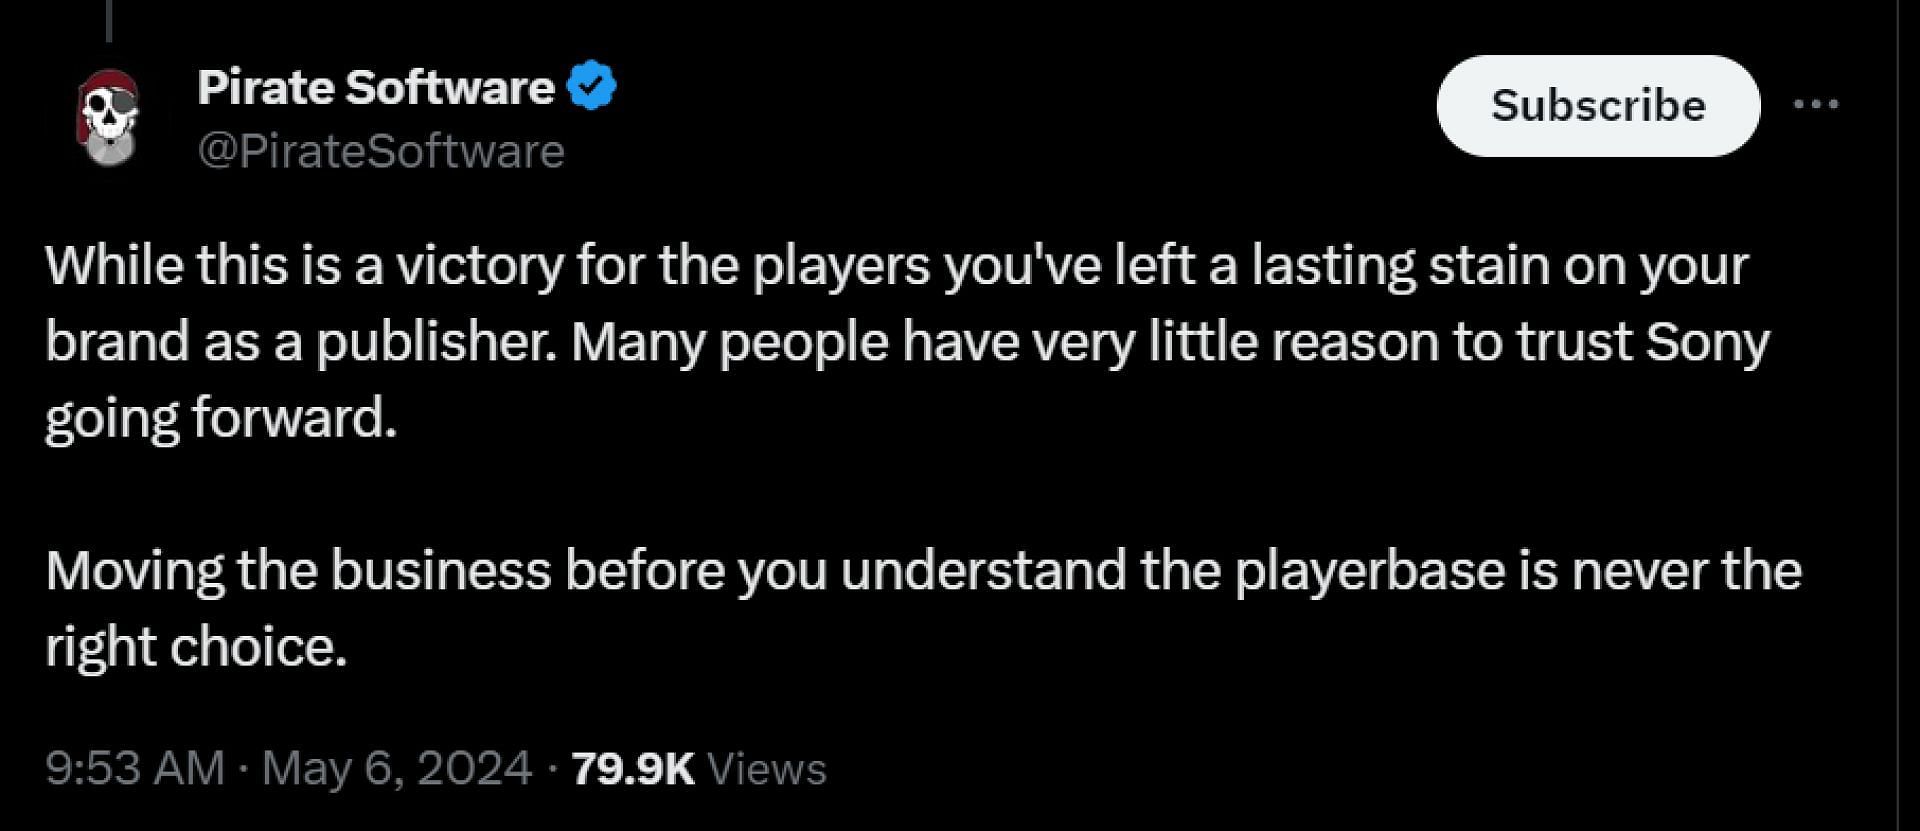Click the Pirate Software display name
This screenshot has height=831, width=1920.
click(x=376, y=87)
